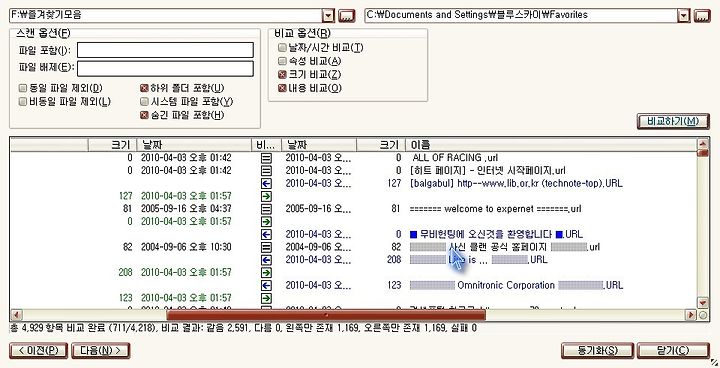Click right-arrow icon in green 123 row
720x368 pixels.
click(x=266, y=298)
